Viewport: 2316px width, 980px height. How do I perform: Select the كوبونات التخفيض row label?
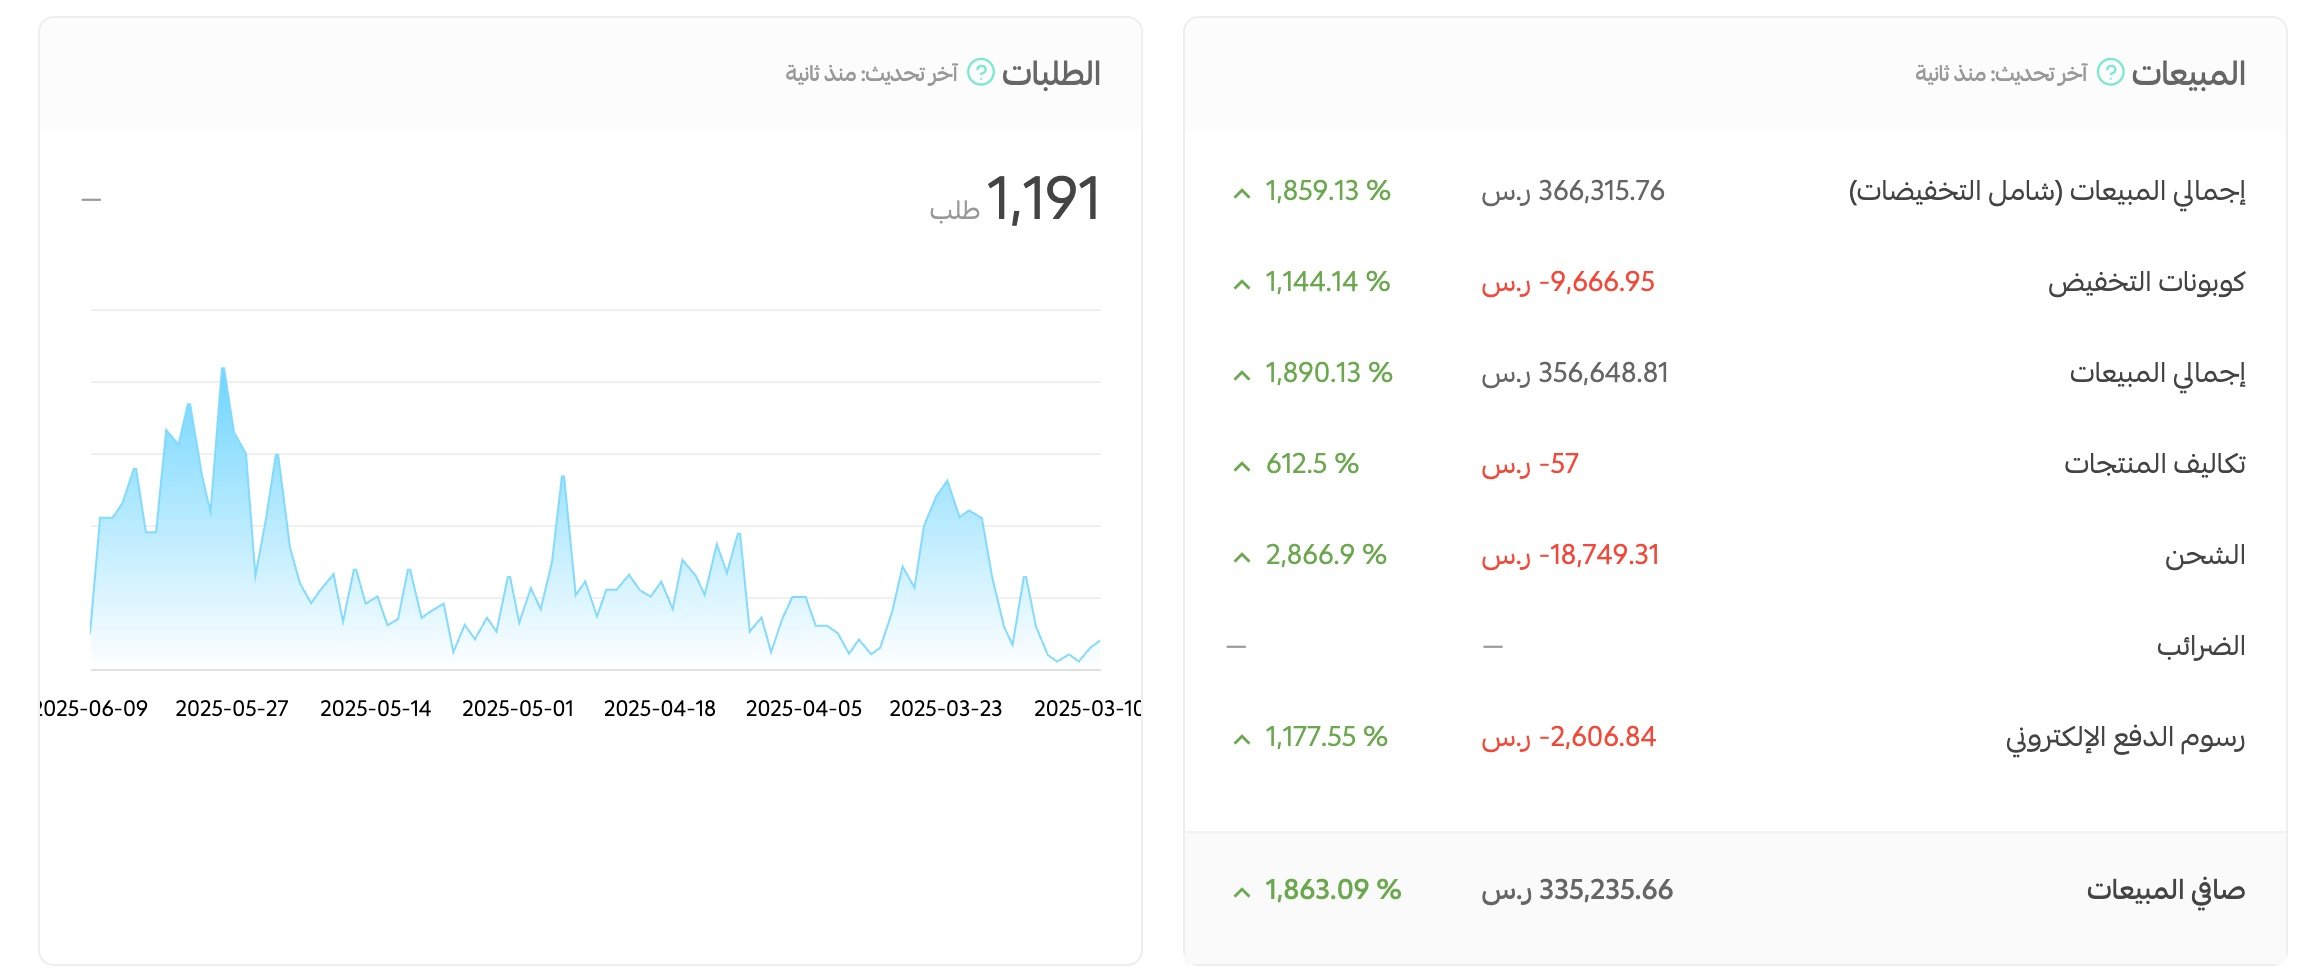(x=2146, y=283)
